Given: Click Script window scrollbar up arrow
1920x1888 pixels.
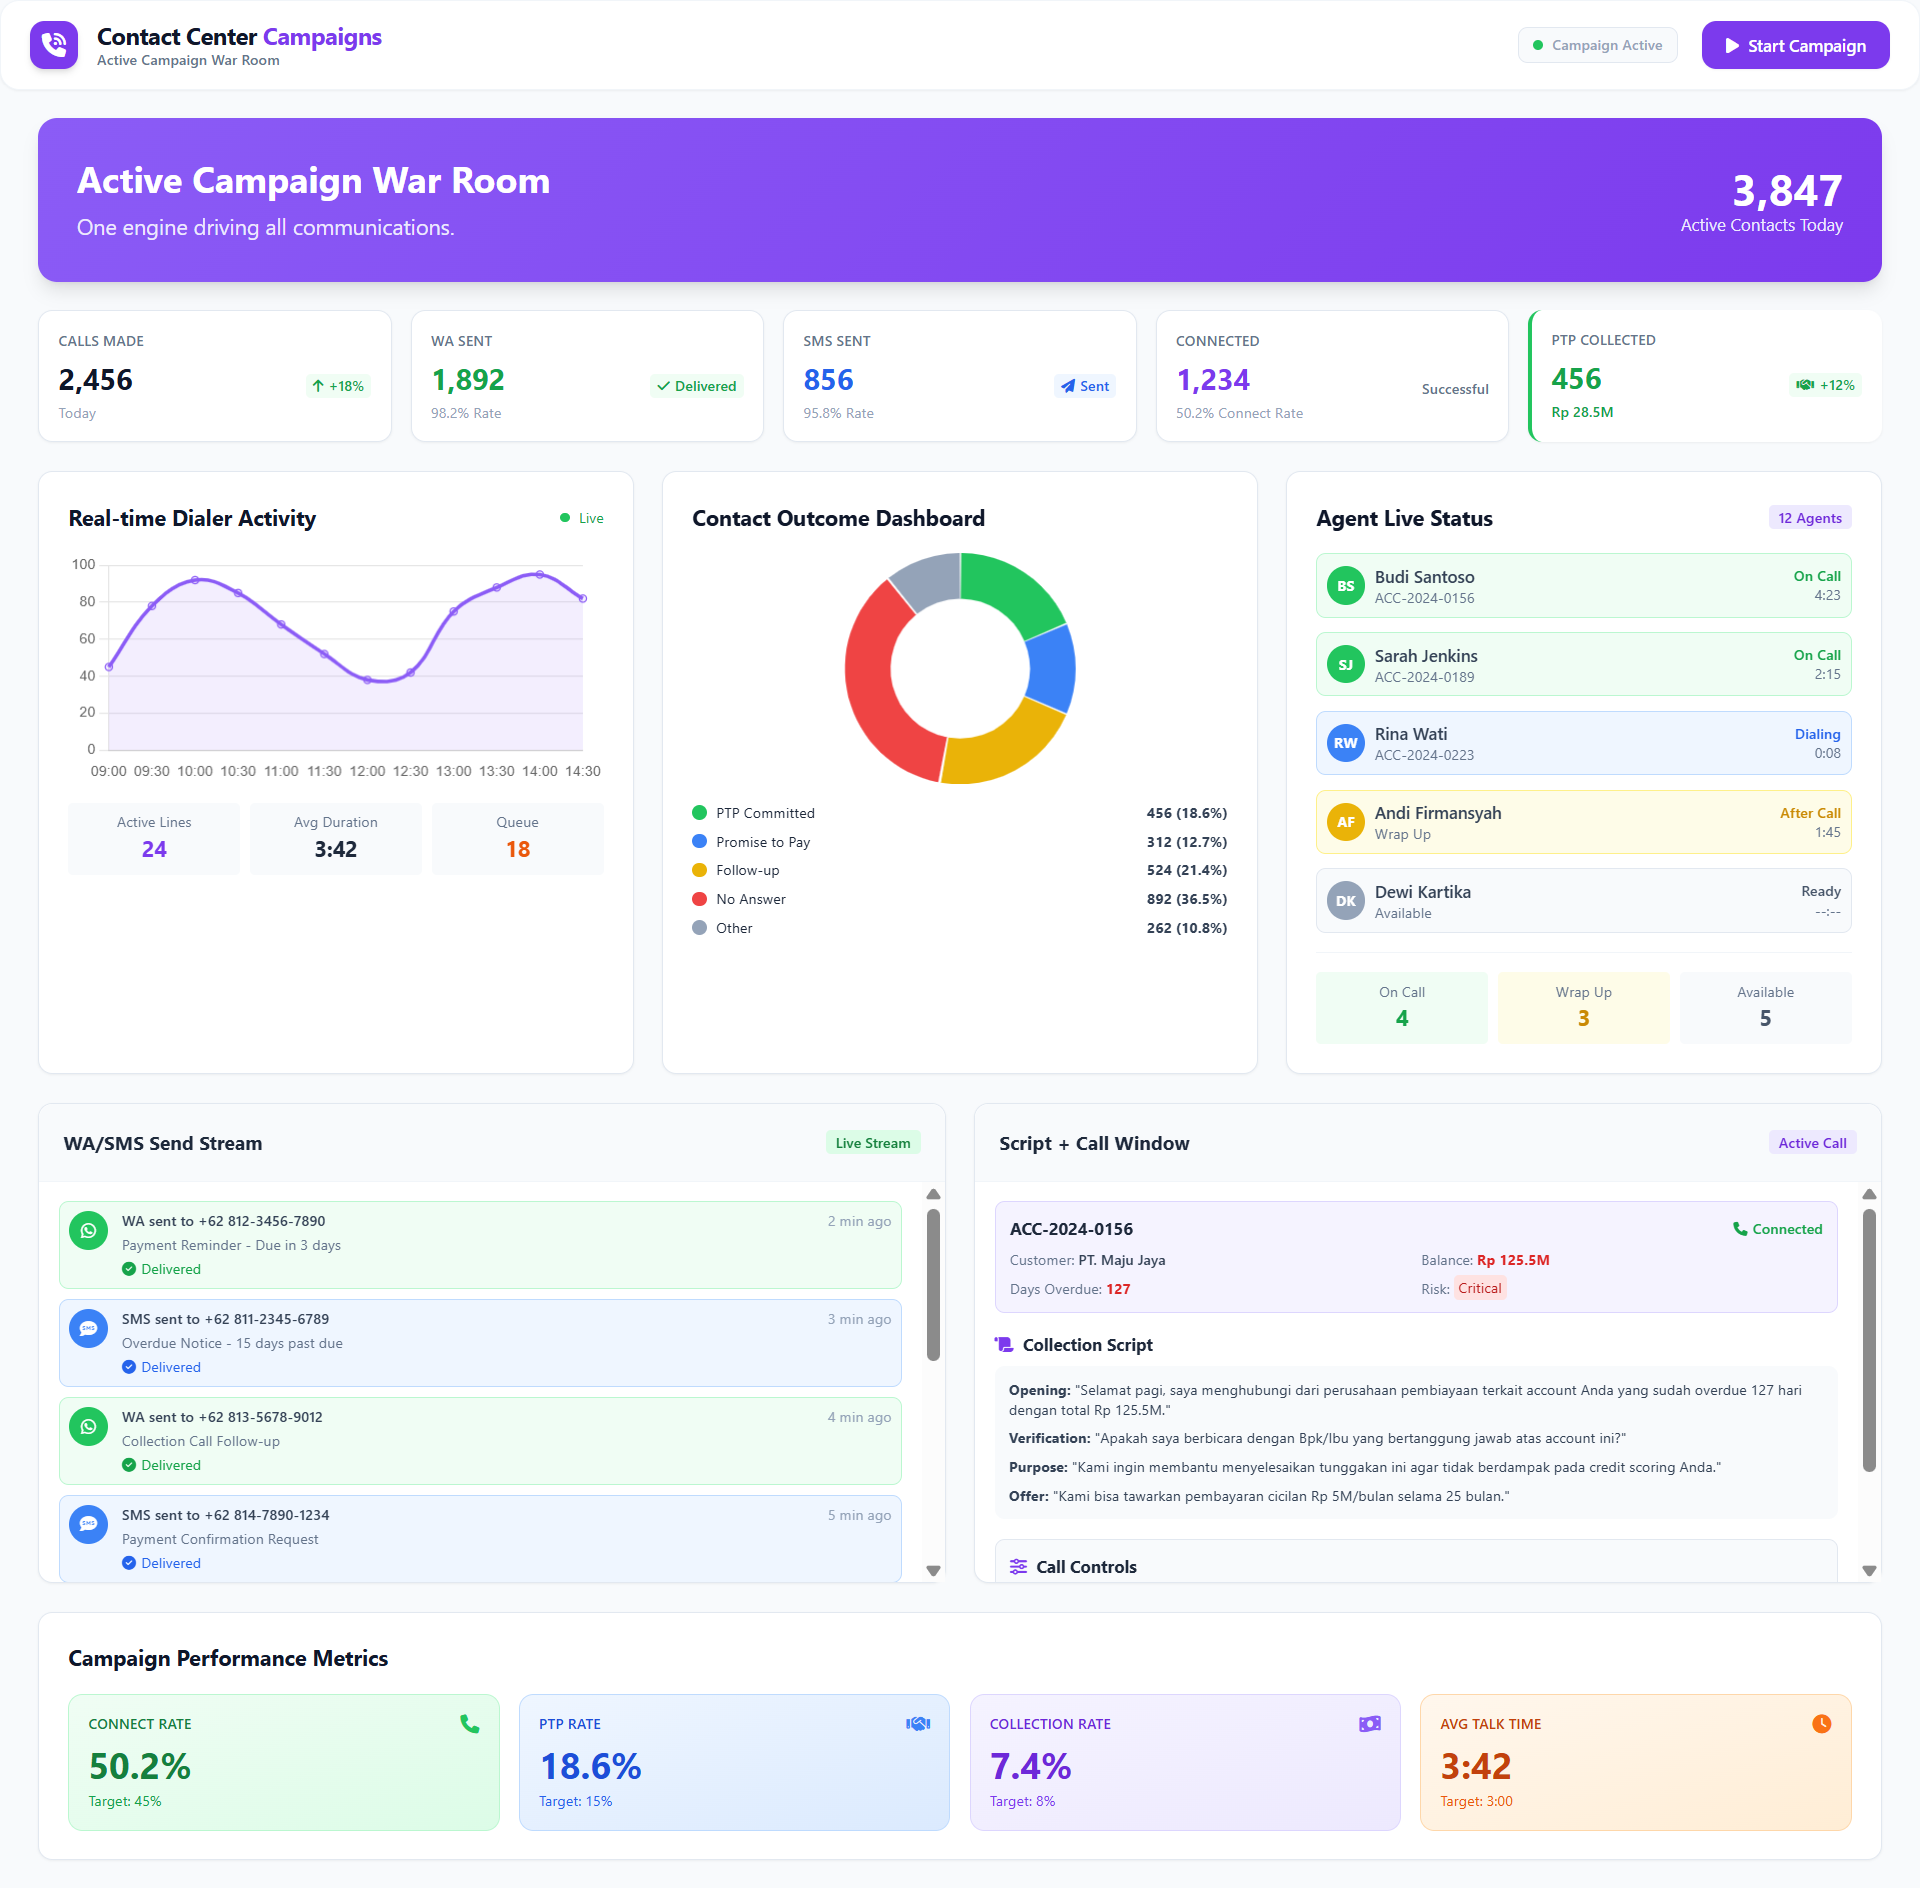Looking at the screenshot, I should tap(1869, 1195).
